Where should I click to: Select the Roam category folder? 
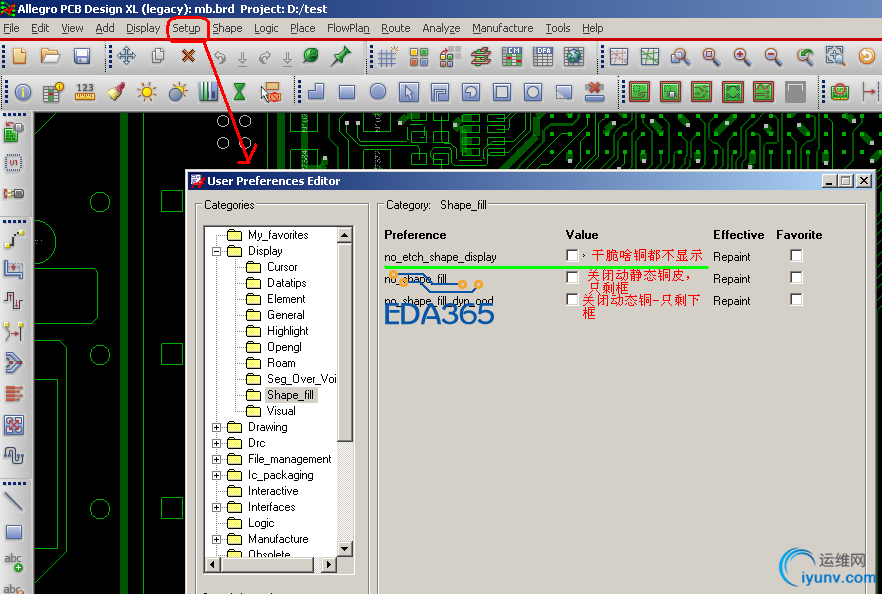click(x=281, y=363)
